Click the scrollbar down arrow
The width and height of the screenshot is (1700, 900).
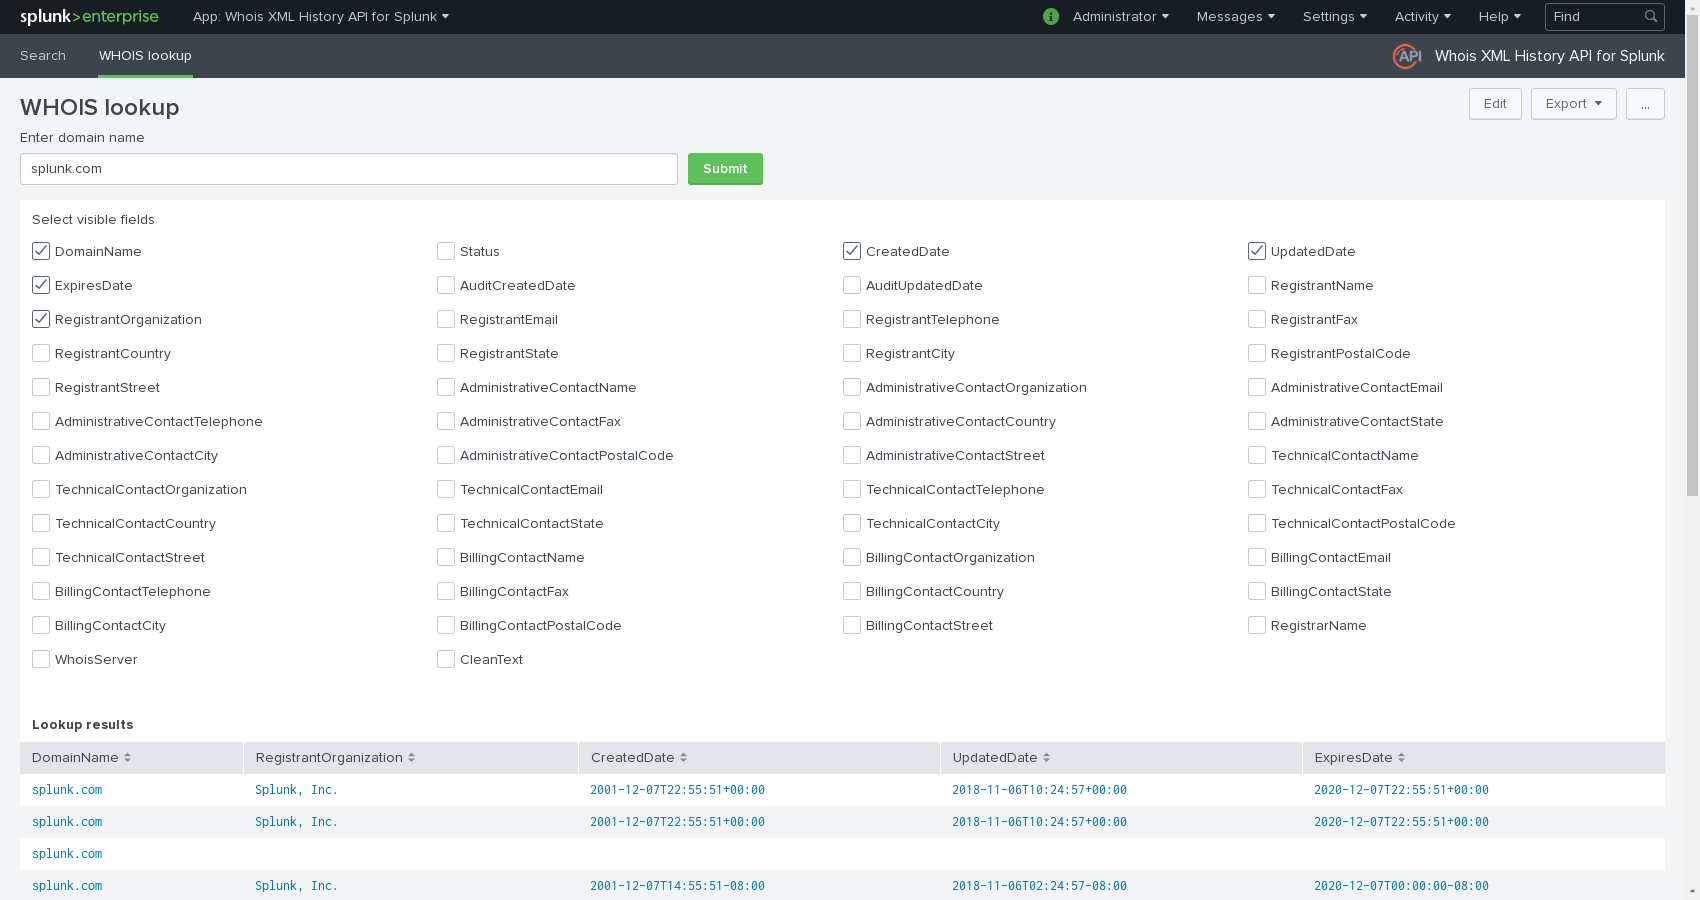pos(1692,892)
